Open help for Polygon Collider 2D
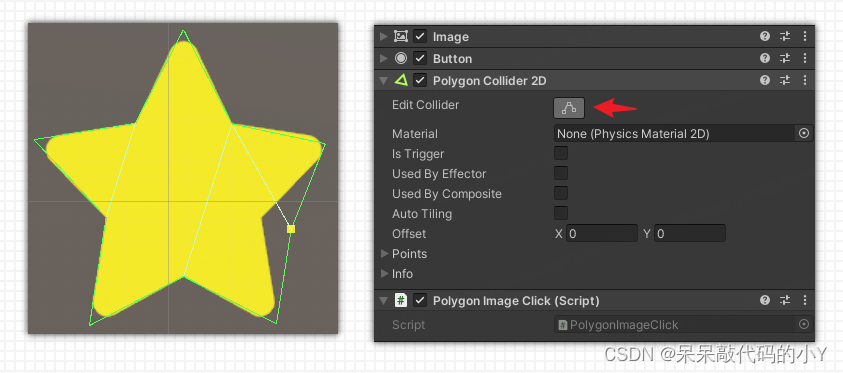The height and width of the screenshot is (373, 843). click(x=765, y=81)
